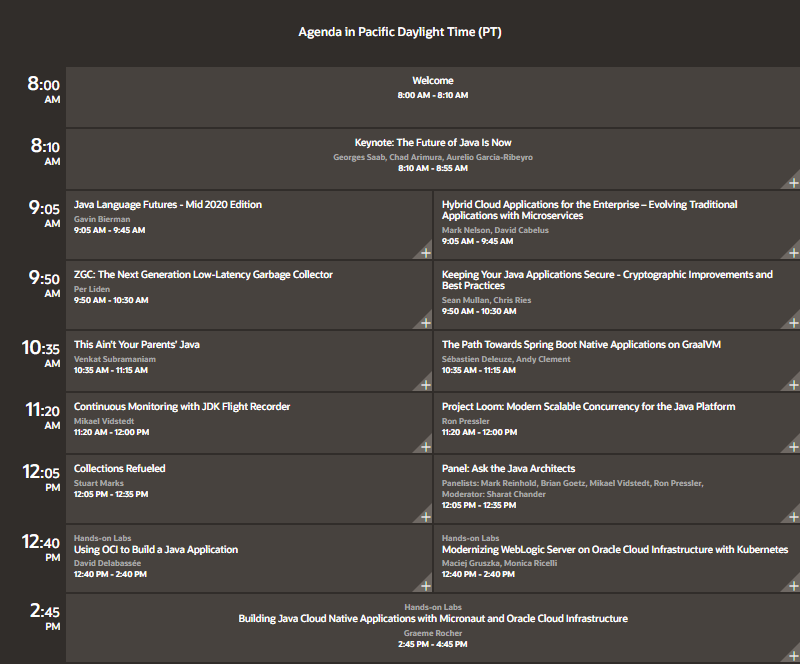Click the Agenda in Pacific Daylight Time heading

click(x=400, y=32)
